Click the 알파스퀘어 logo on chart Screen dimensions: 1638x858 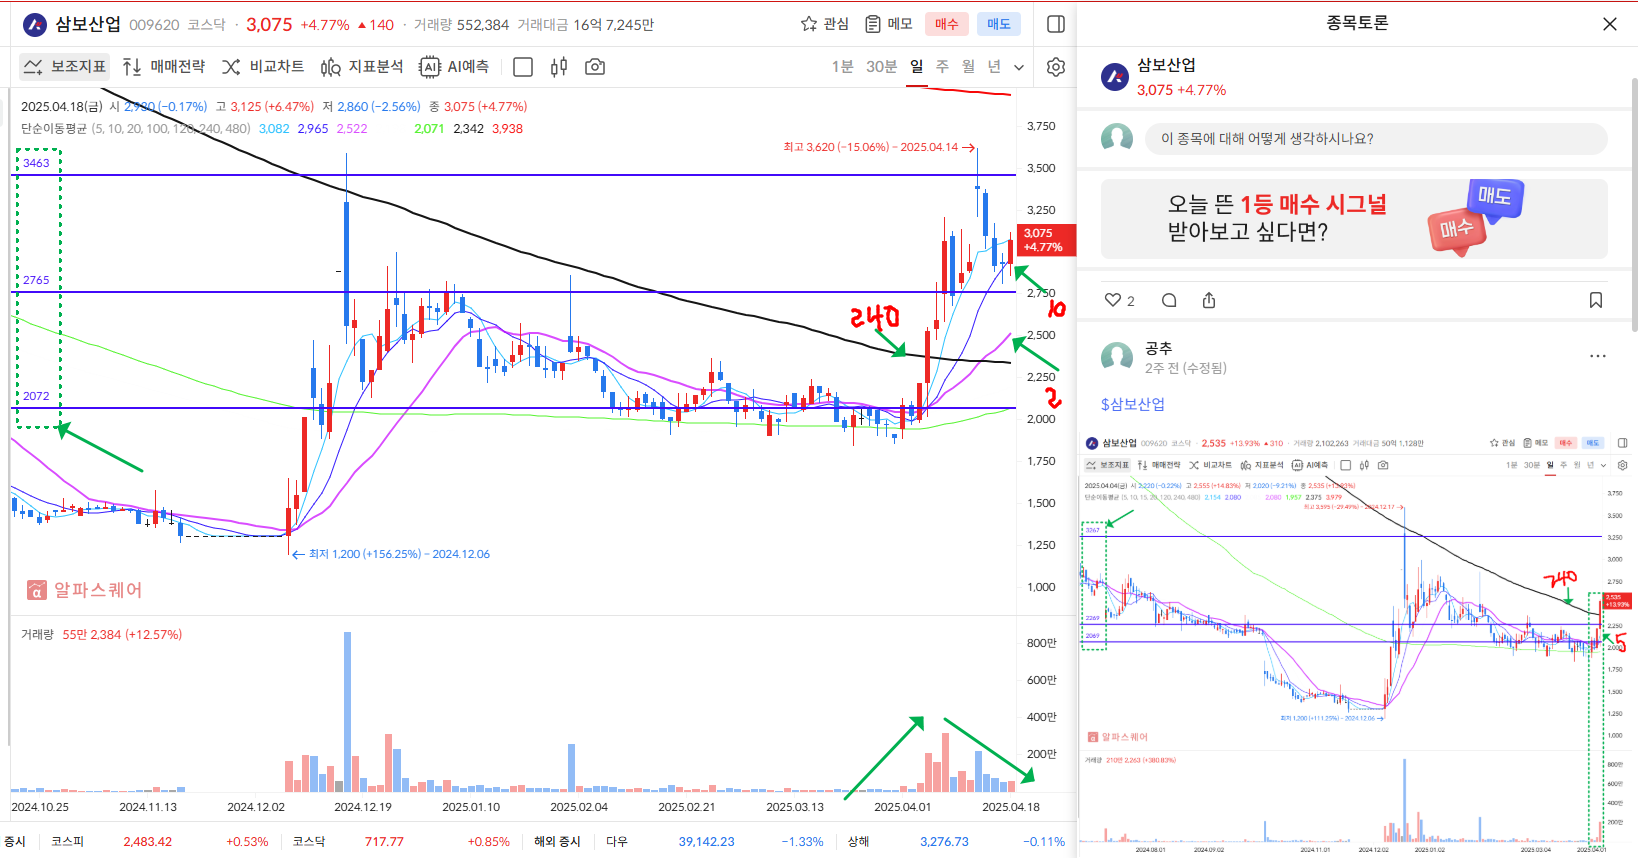84,590
